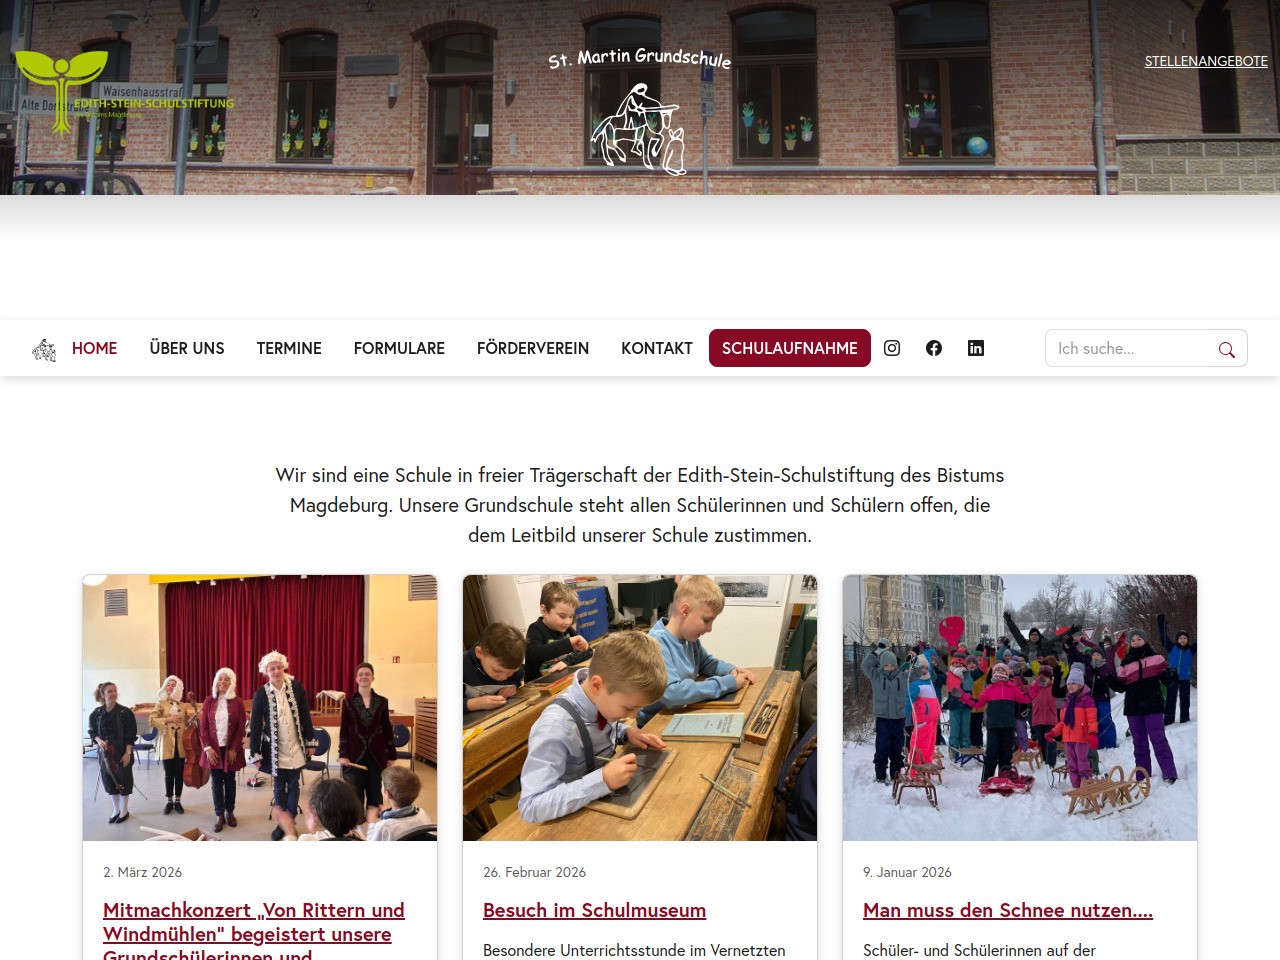Select FORMULARE in the navigation bar
Image resolution: width=1280 pixels, height=960 pixels.
pos(399,348)
